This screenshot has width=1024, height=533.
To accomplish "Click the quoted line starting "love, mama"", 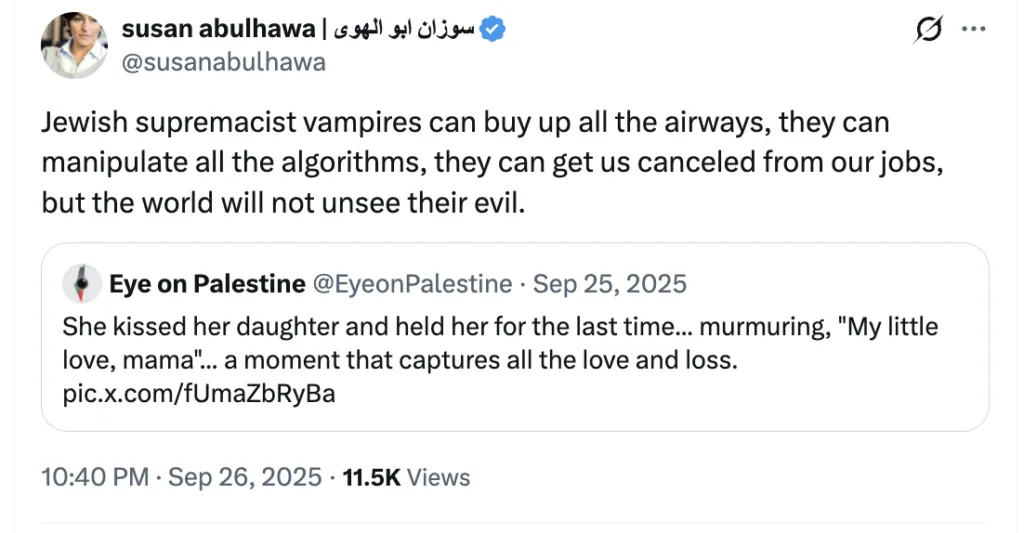I will pos(400,360).
